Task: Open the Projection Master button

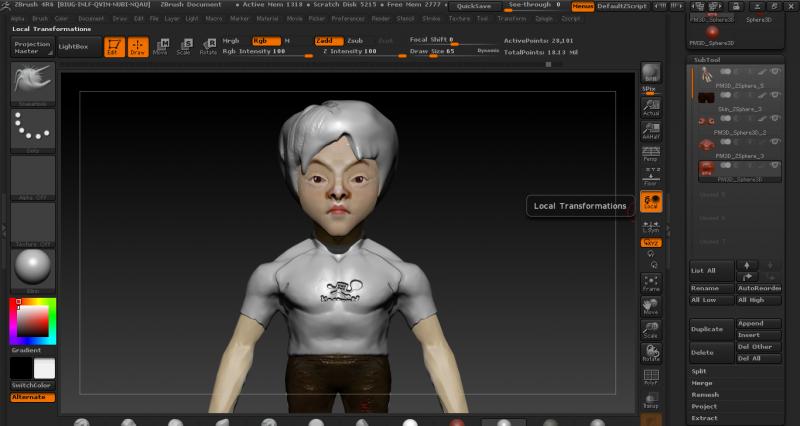Action: [x=32, y=47]
